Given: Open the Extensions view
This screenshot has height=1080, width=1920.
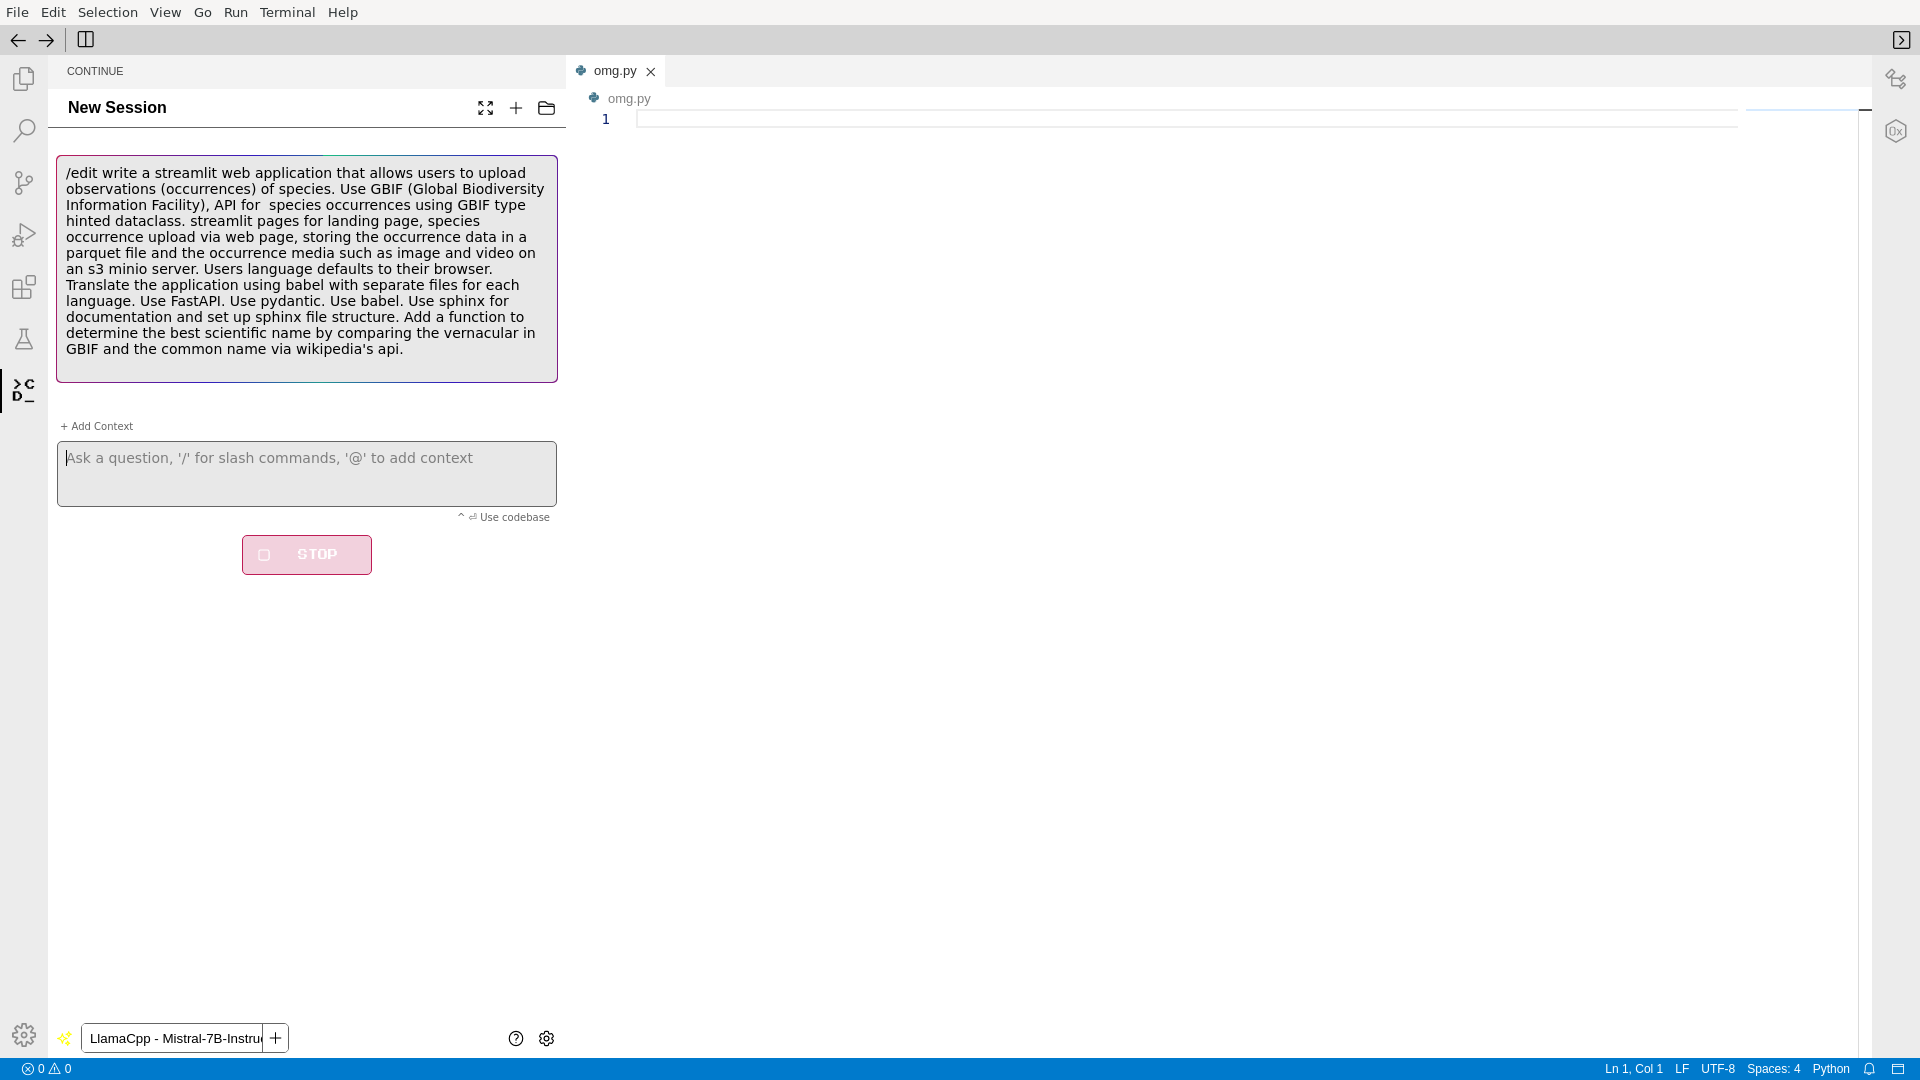Looking at the screenshot, I should pos(24,287).
